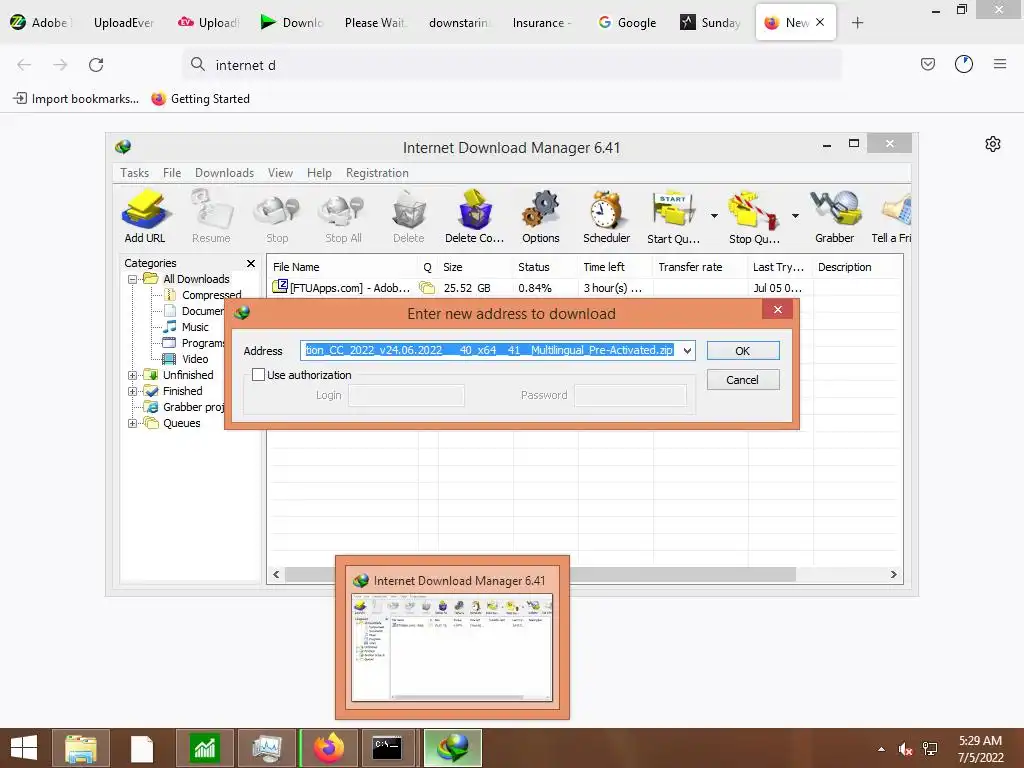The width and height of the screenshot is (1024, 768).
Task: Click the horizontal scrollbar right arrow
Action: (893, 575)
